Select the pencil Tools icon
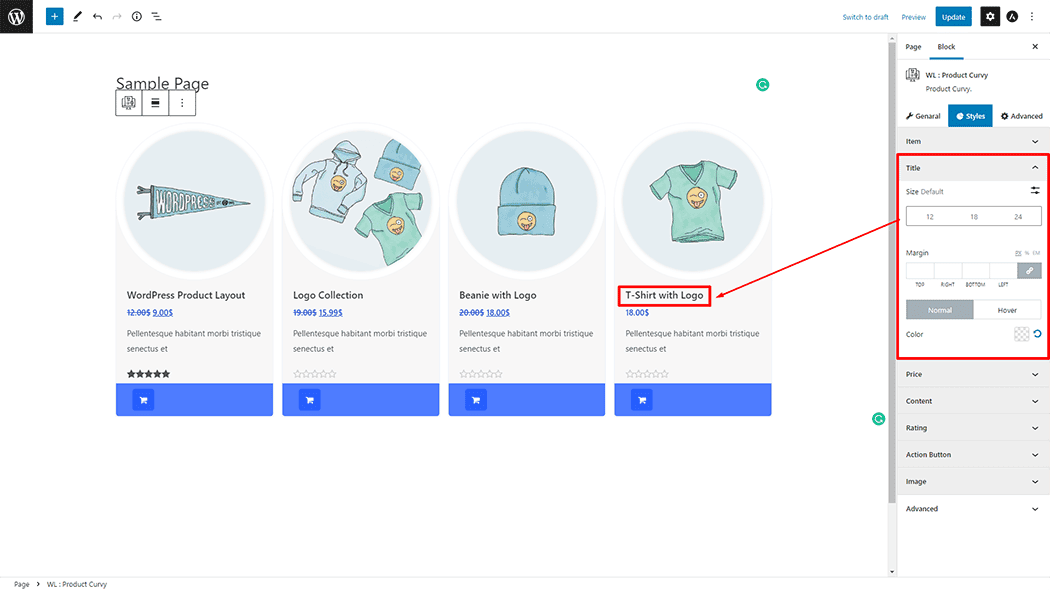1050x590 pixels. (x=77, y=17)
